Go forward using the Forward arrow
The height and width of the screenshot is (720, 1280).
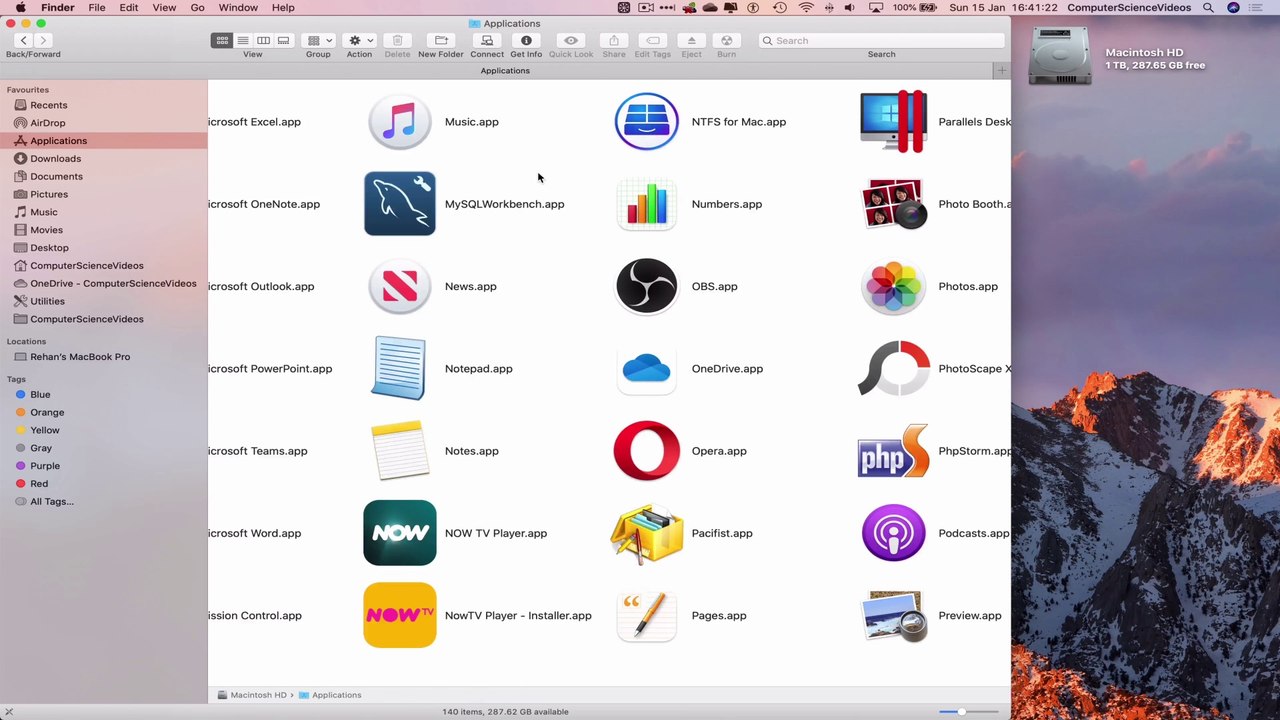(42, 40)
